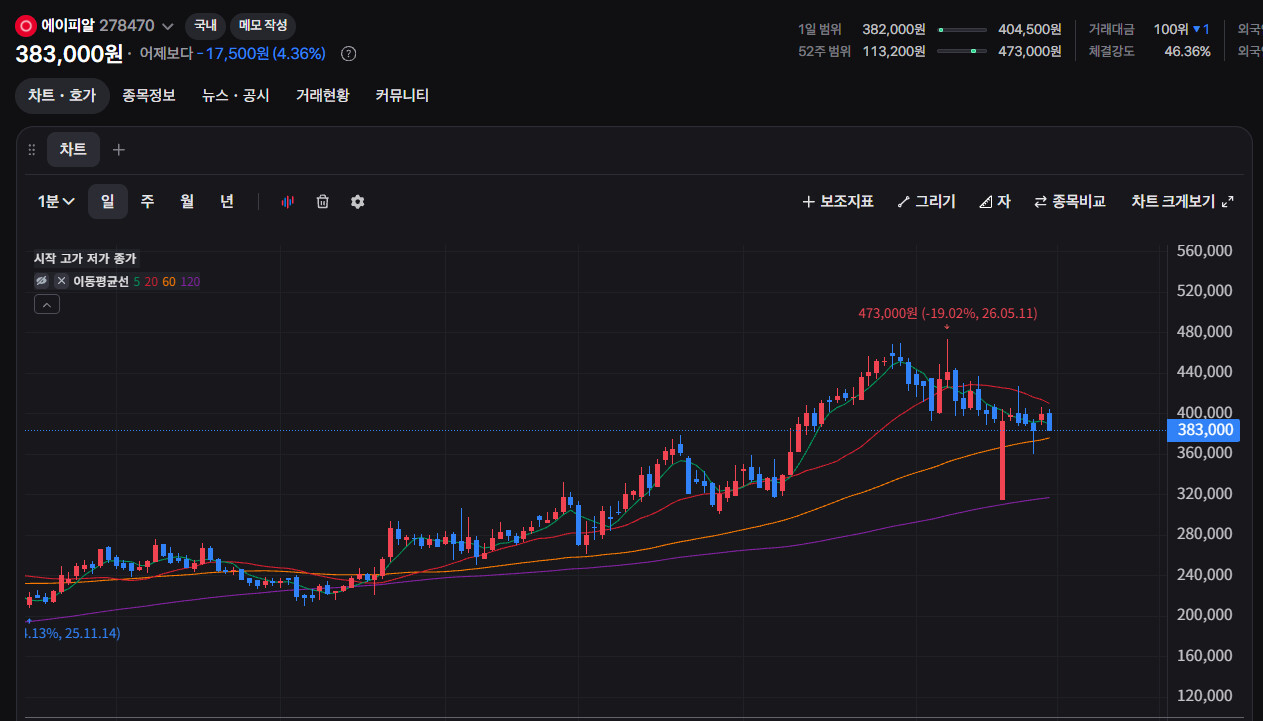Viewport: 1263px width, 721px height.
Task: Open chart settings gear icon
Action: [357, 201]
